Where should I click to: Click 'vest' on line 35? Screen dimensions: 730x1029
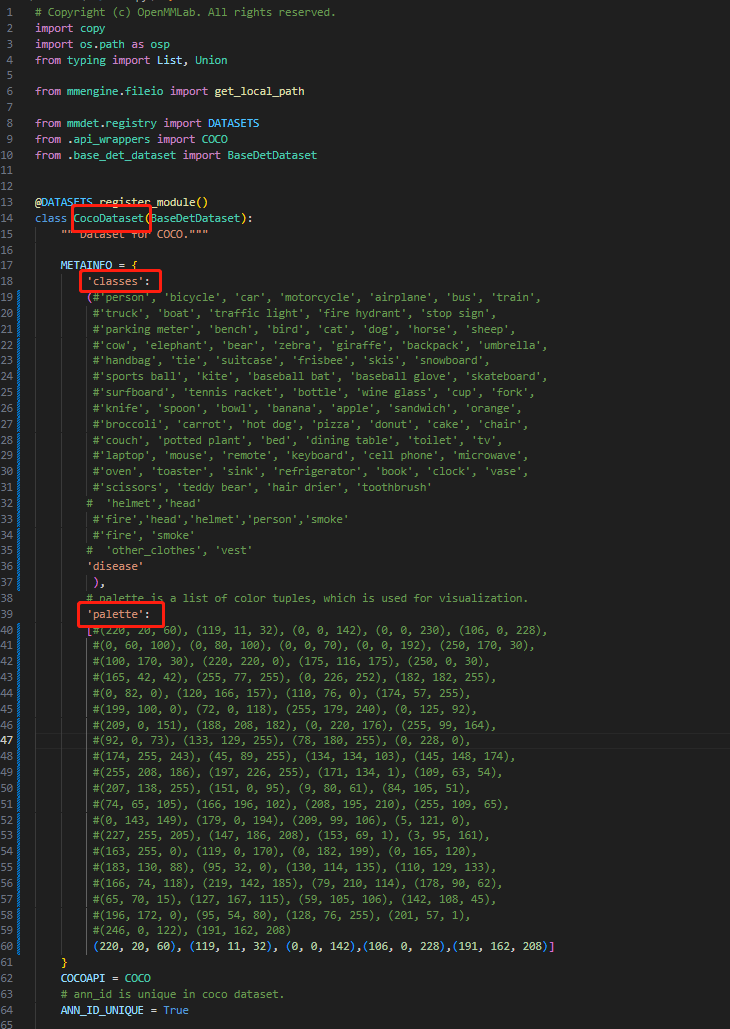pos(234,550)
